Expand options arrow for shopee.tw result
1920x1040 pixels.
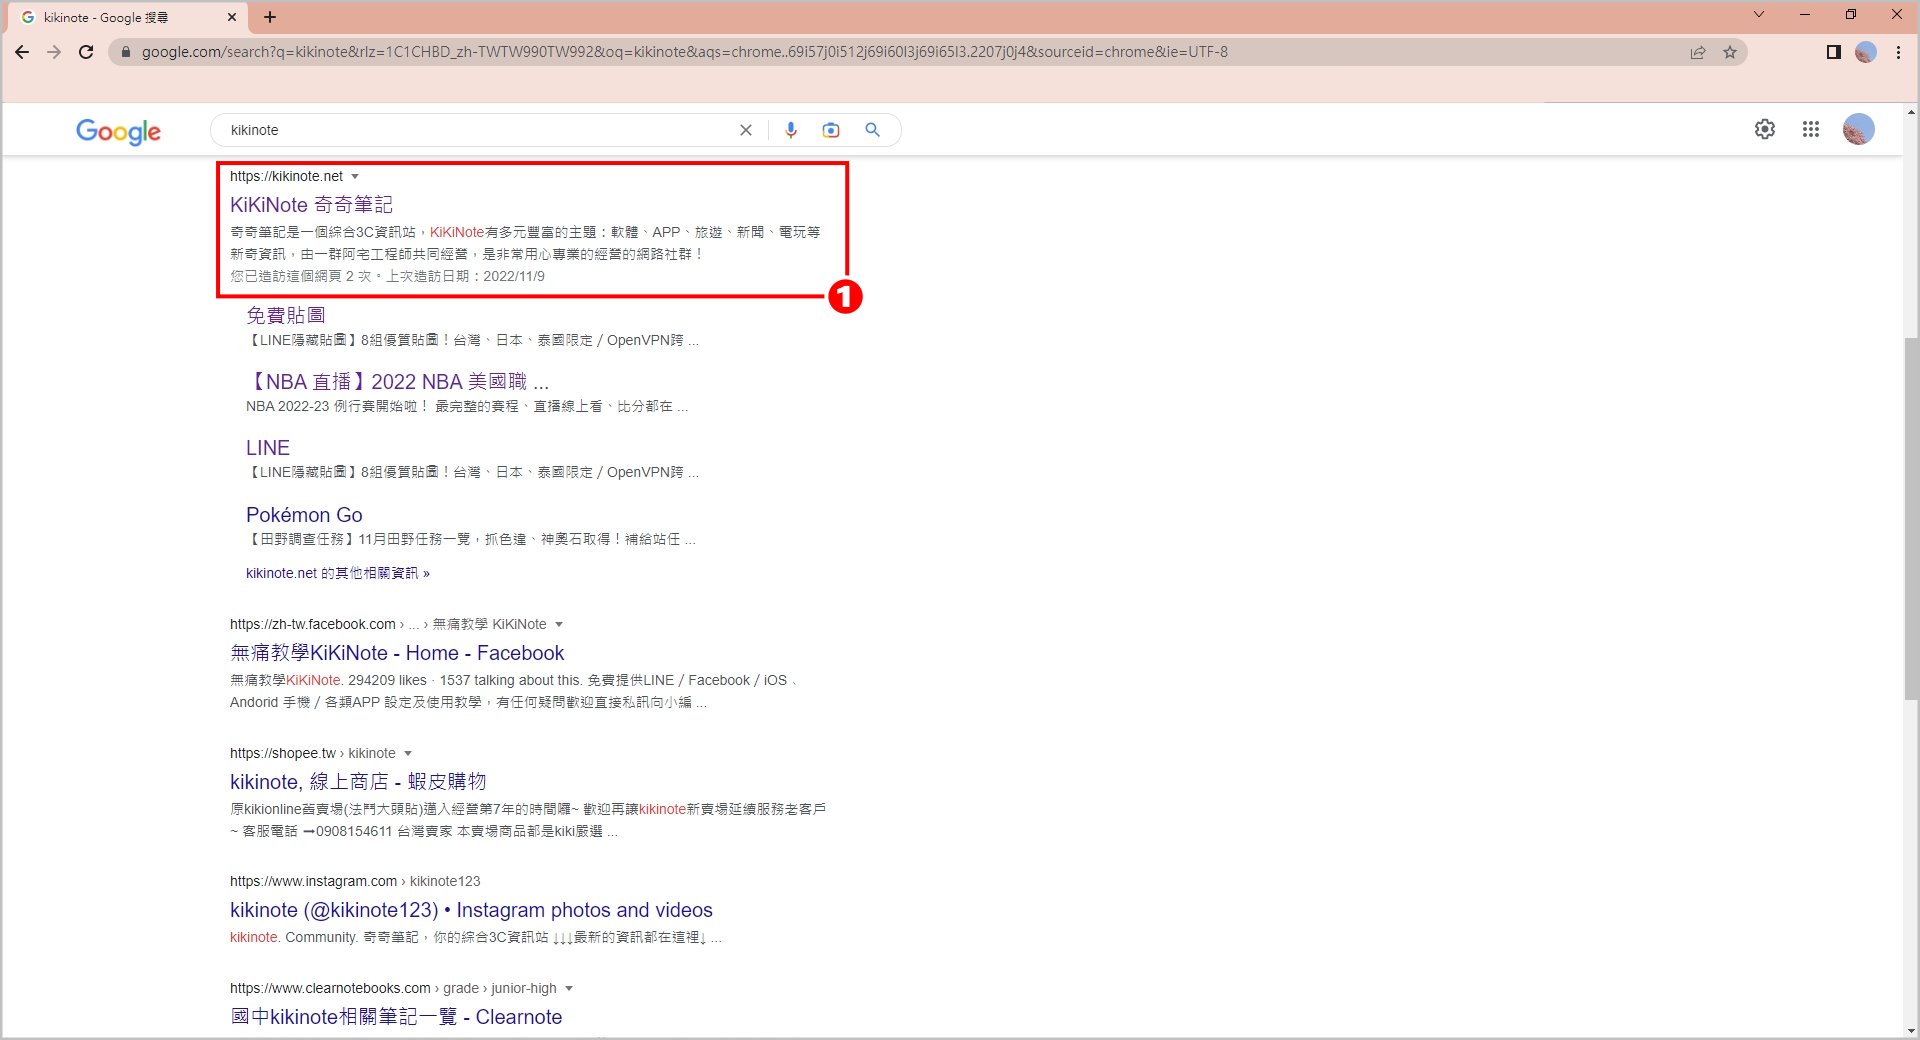(x=408, y=753)
